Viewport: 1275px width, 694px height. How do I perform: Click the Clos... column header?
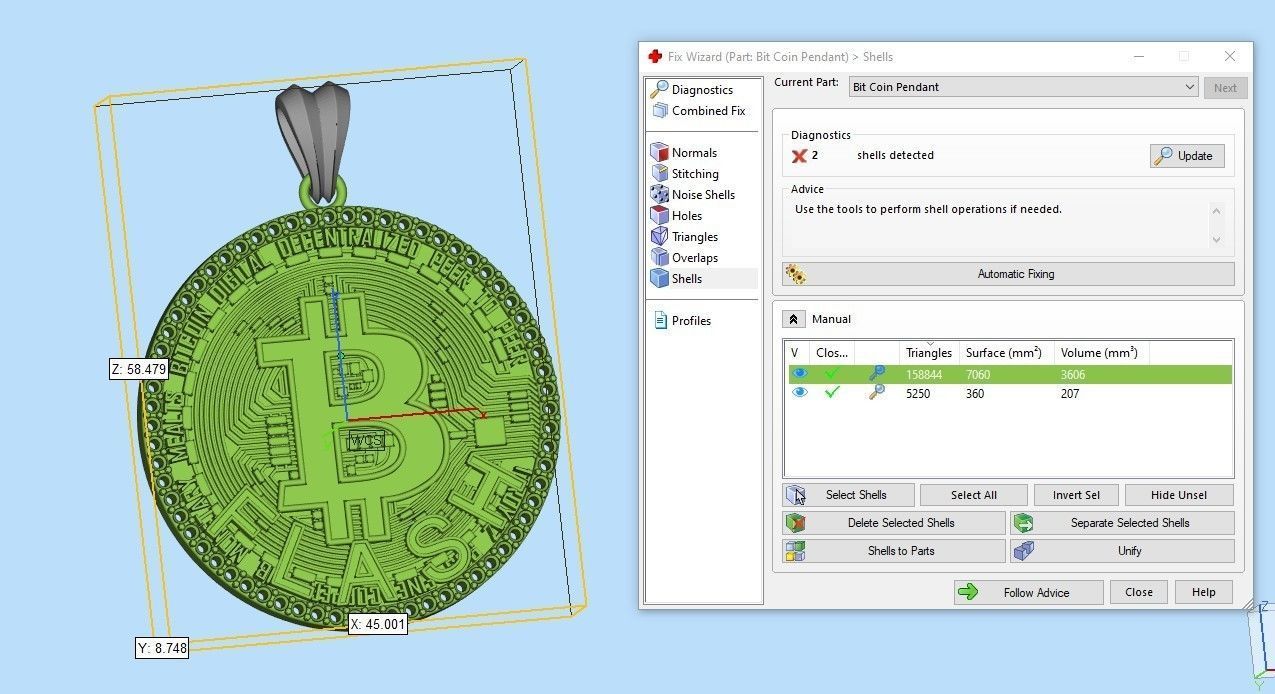click(832, 352)
